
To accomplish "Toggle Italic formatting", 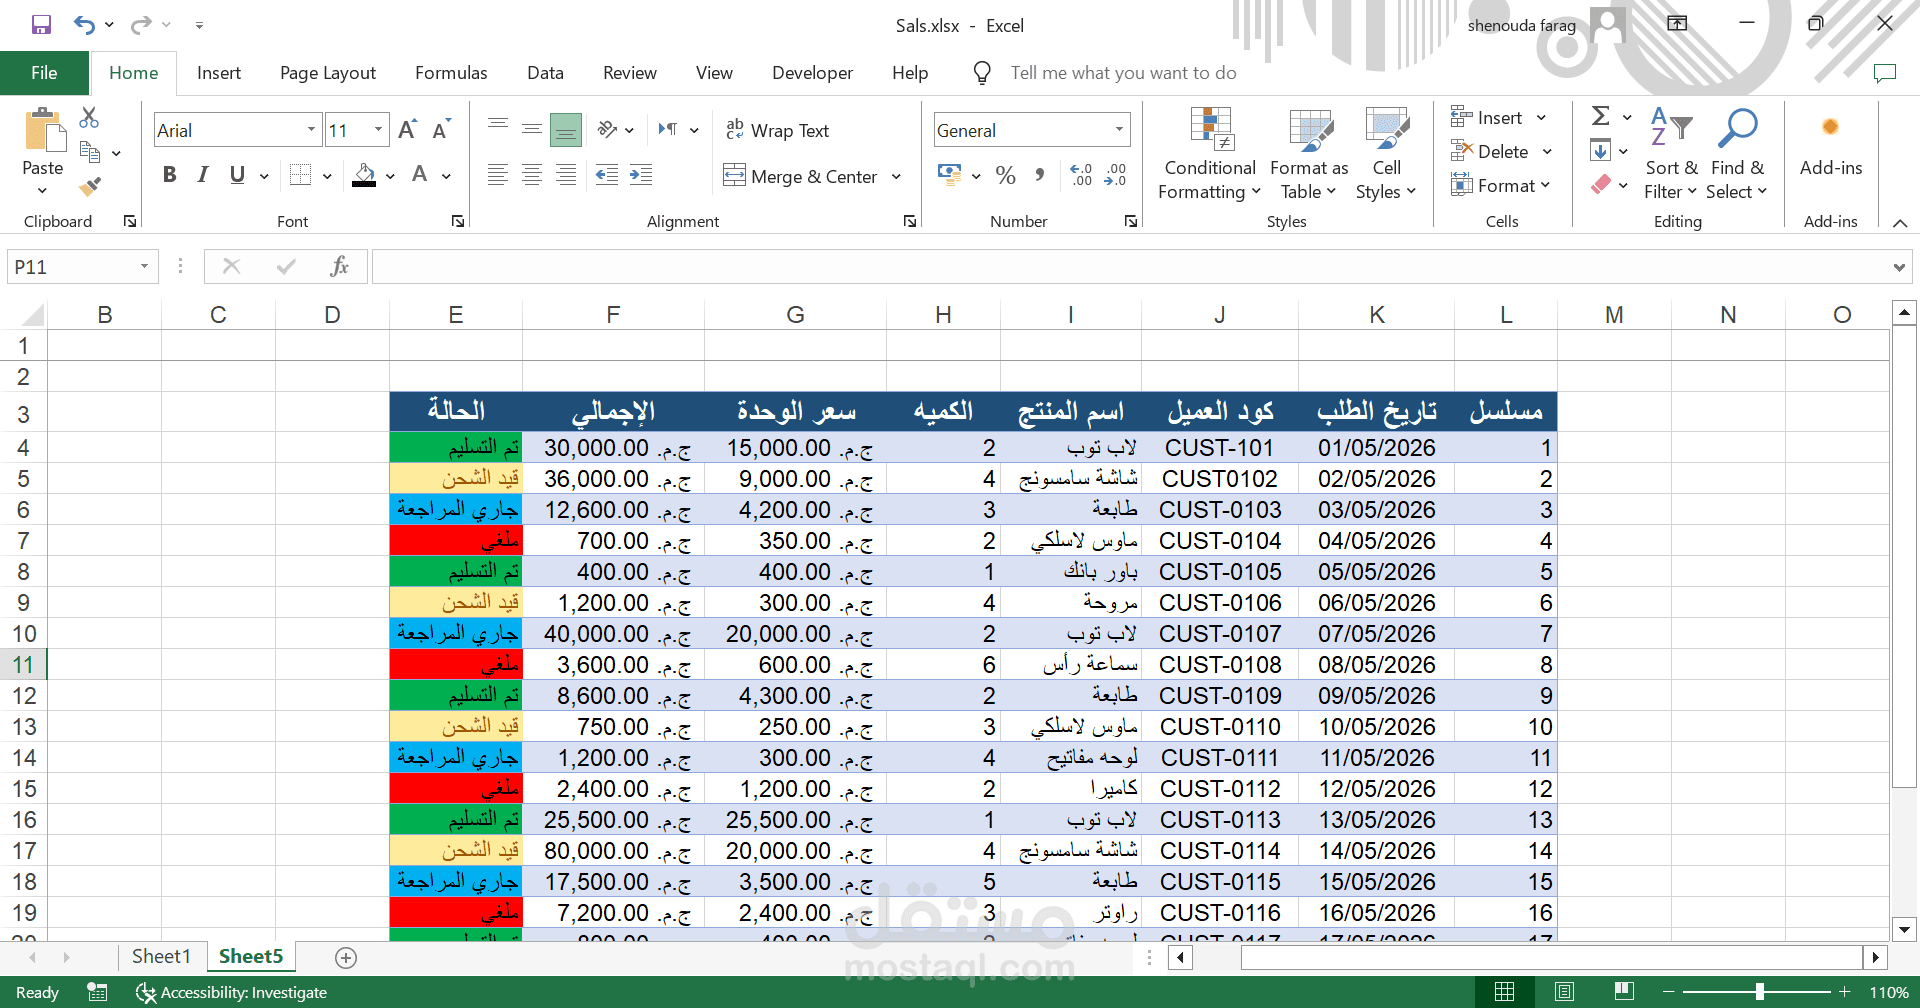I will pos(203,175).
